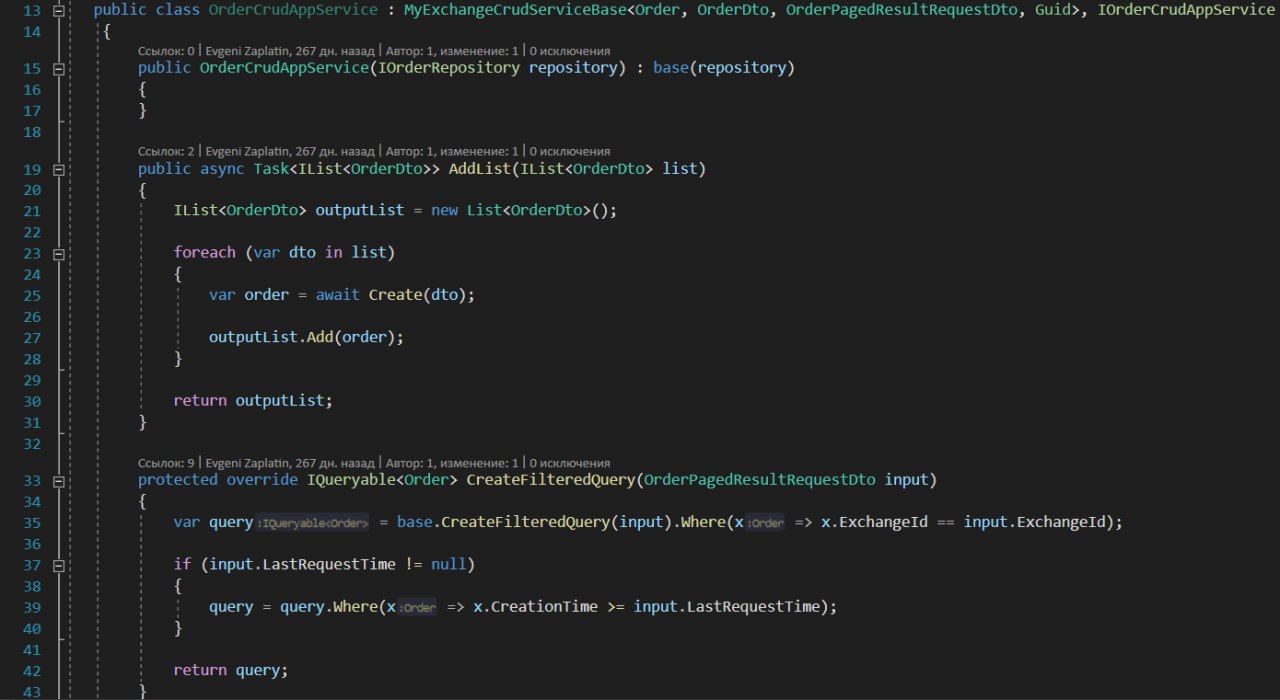Click ':Order' inline hint on line 39
The width and height of the screenshot is (1280, 700).
418,607
